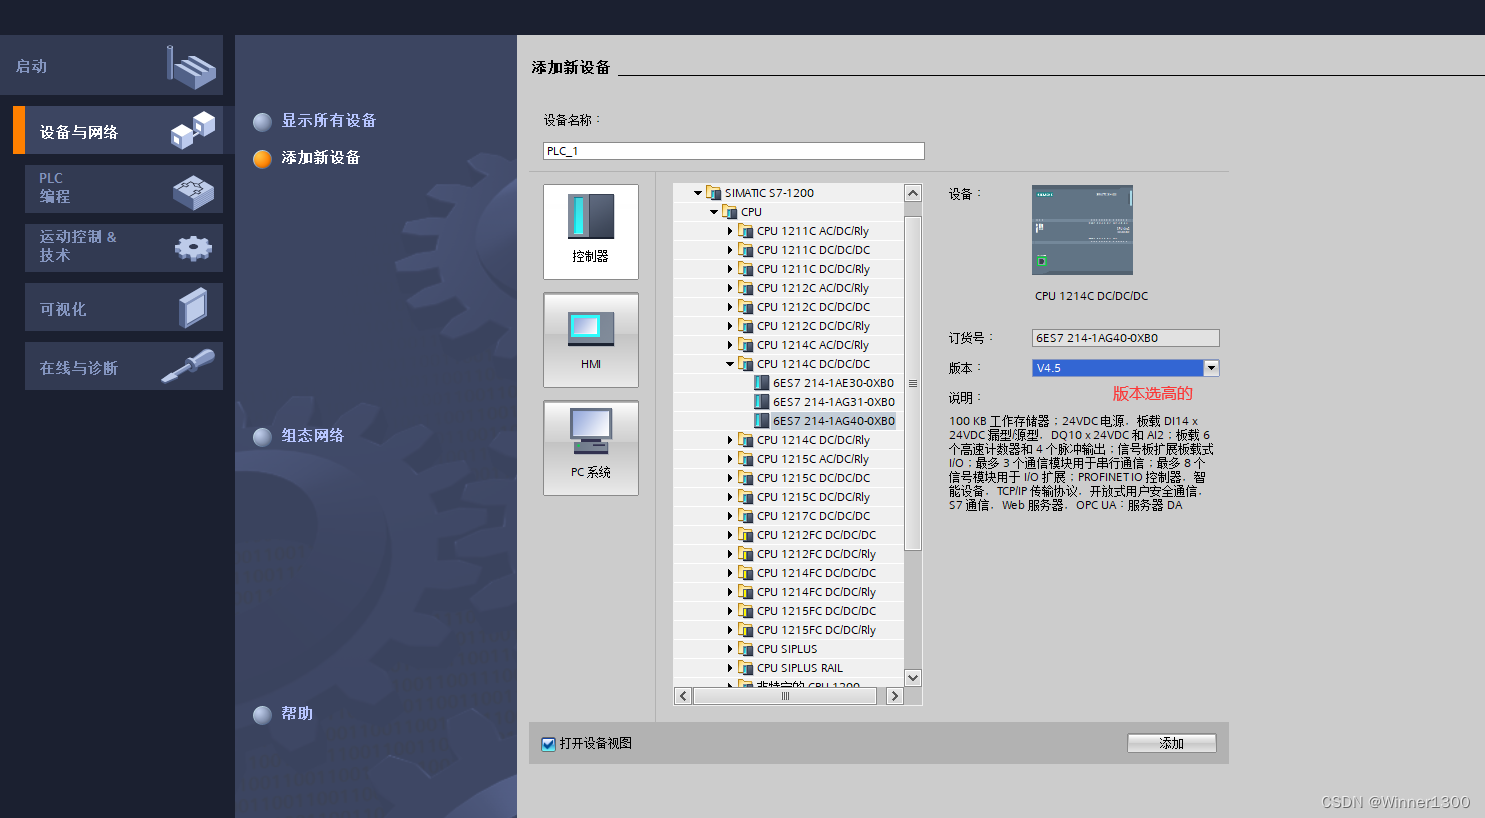Collapse the CPU folder node

tap(714, 212)
